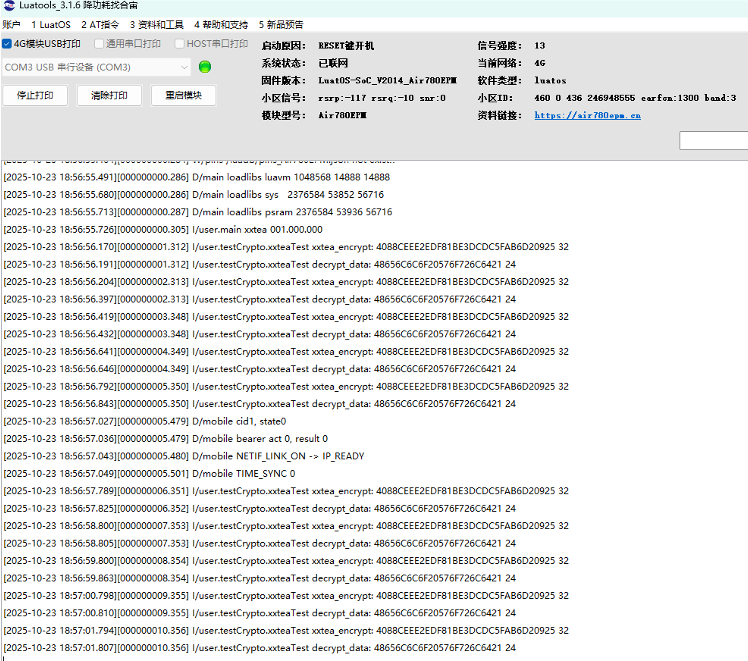Image resolution: width=748 pixels, height=661 pixels.
Task: Open the 3 资料和工具 menu
Action: click(156, 25)
